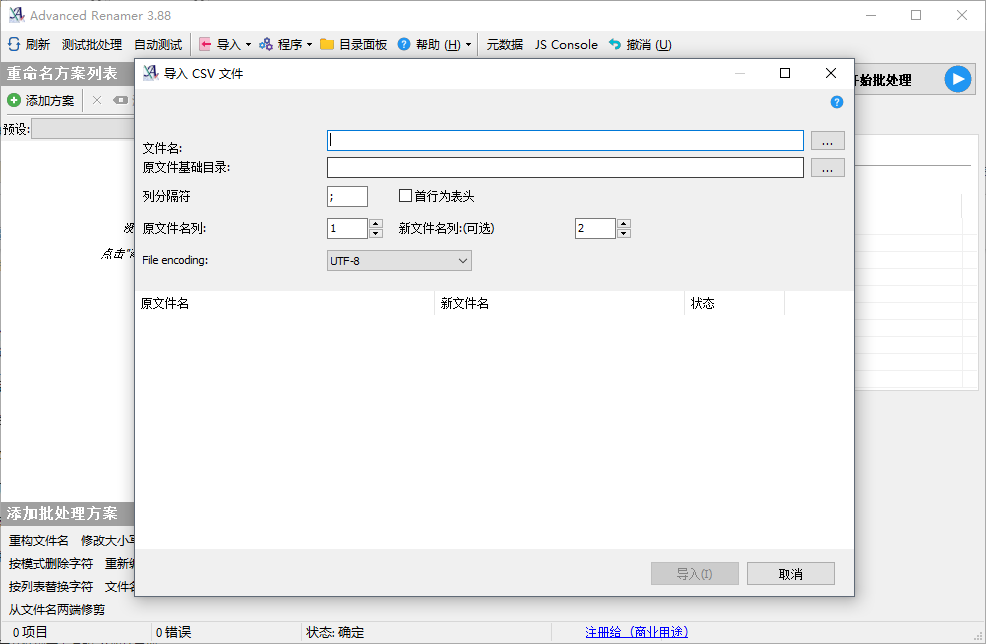Select the JS Console menu item

point(566,44)
